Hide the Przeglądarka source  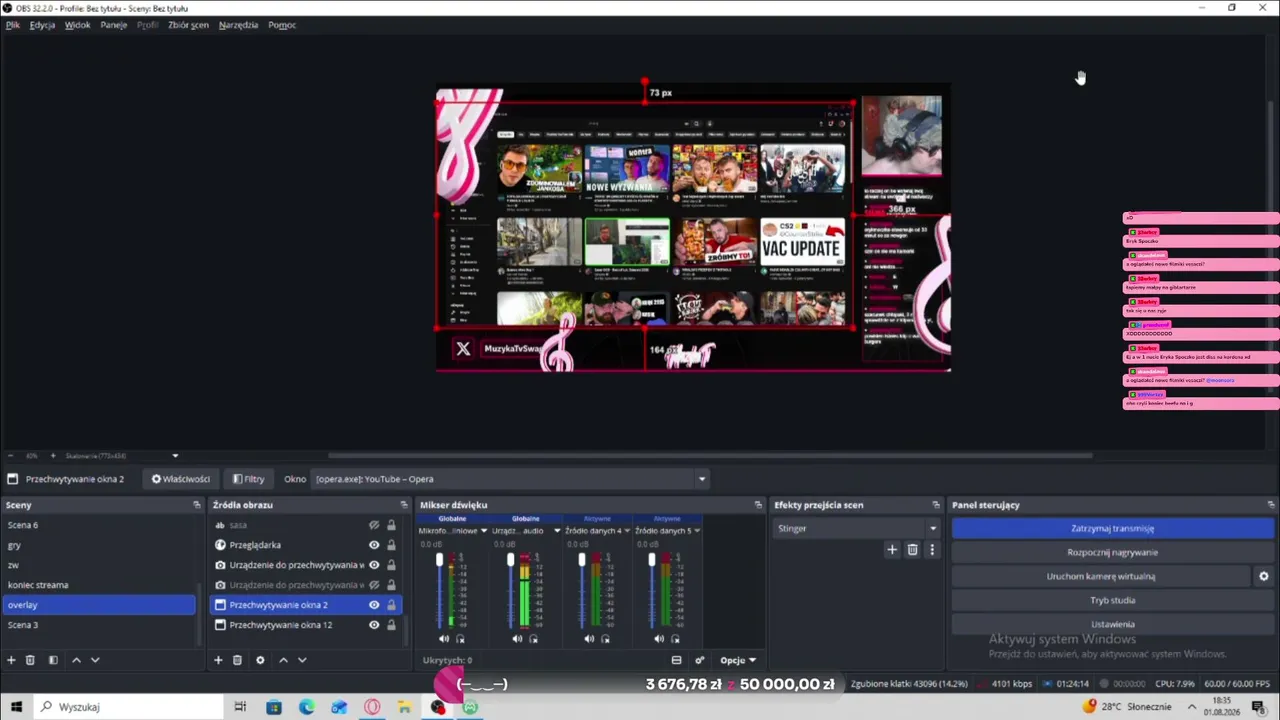click(x=374, y=545)
